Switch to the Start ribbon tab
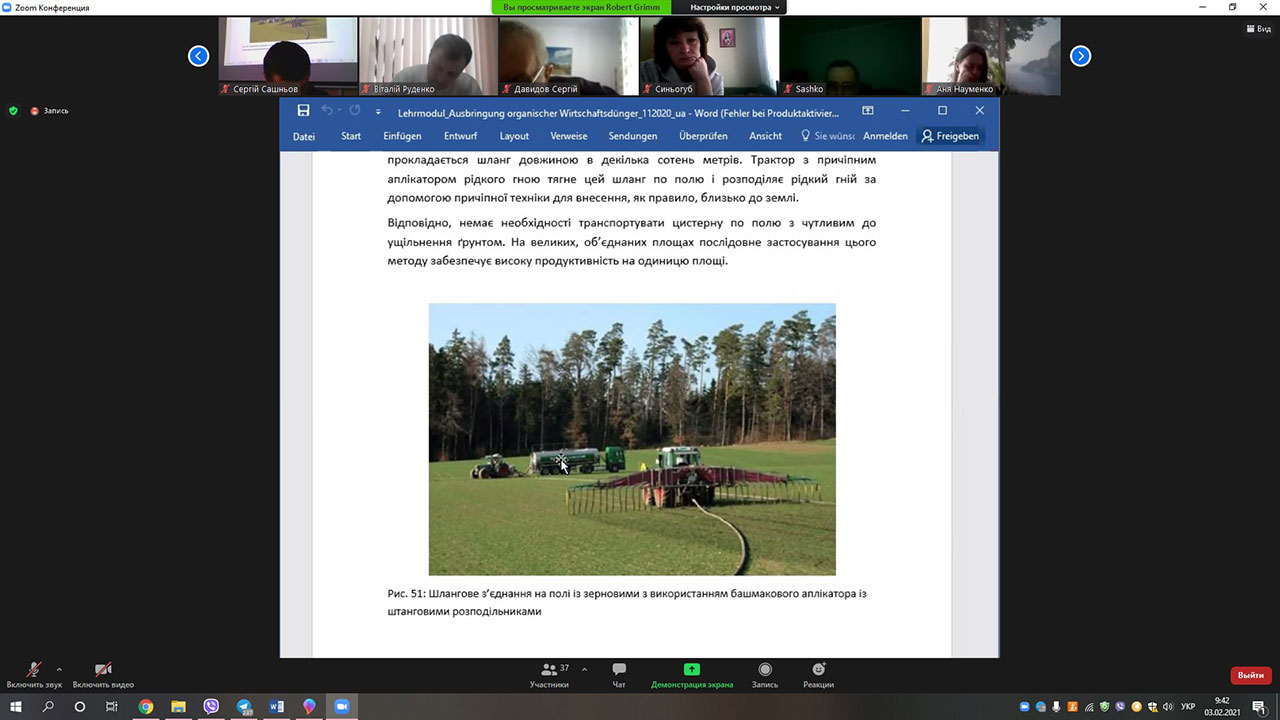1280x720 pixels. click(x=351, y=136)
